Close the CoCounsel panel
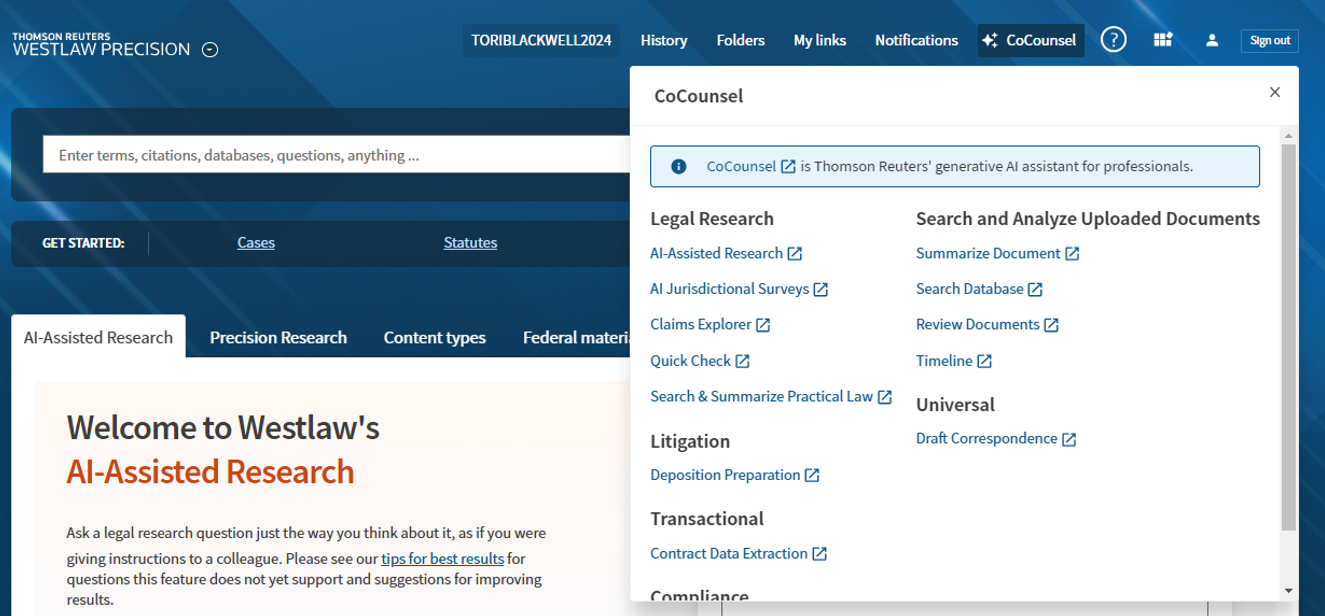The image size is (1325, 616). (x=1274, y=92)
